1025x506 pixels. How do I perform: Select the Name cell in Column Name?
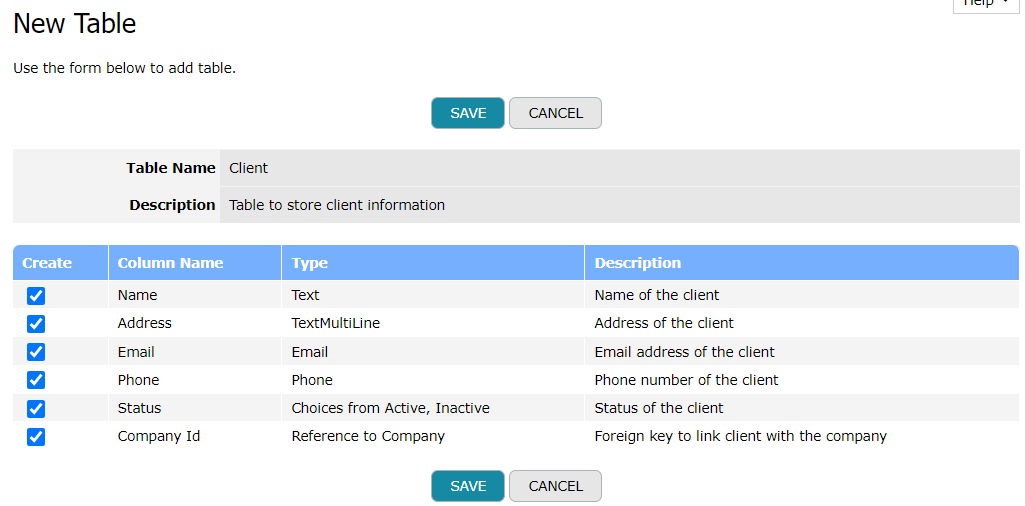[195, 295]
